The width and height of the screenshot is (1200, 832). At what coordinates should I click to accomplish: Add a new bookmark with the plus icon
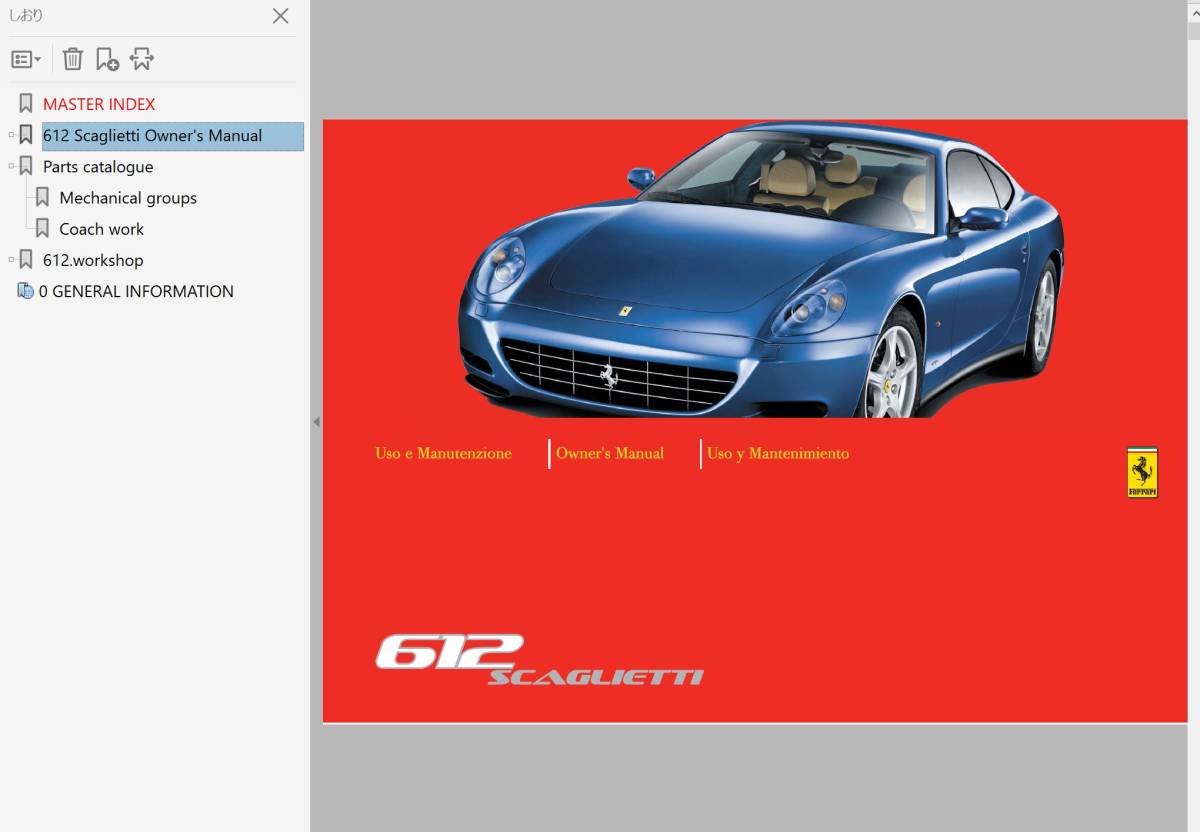click(x=107, y=59)
